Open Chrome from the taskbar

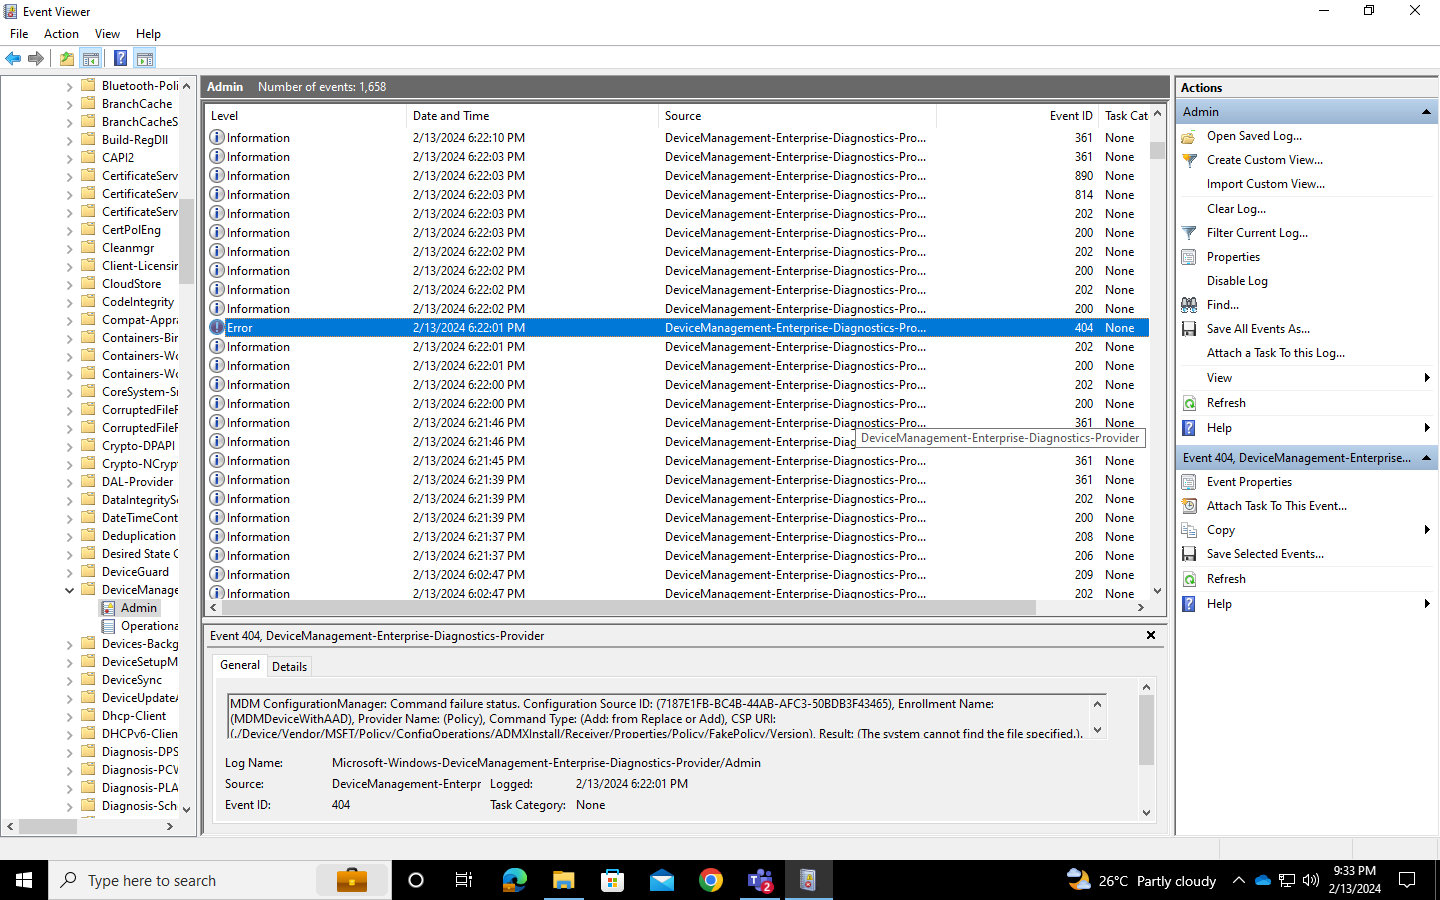point(710,880)
